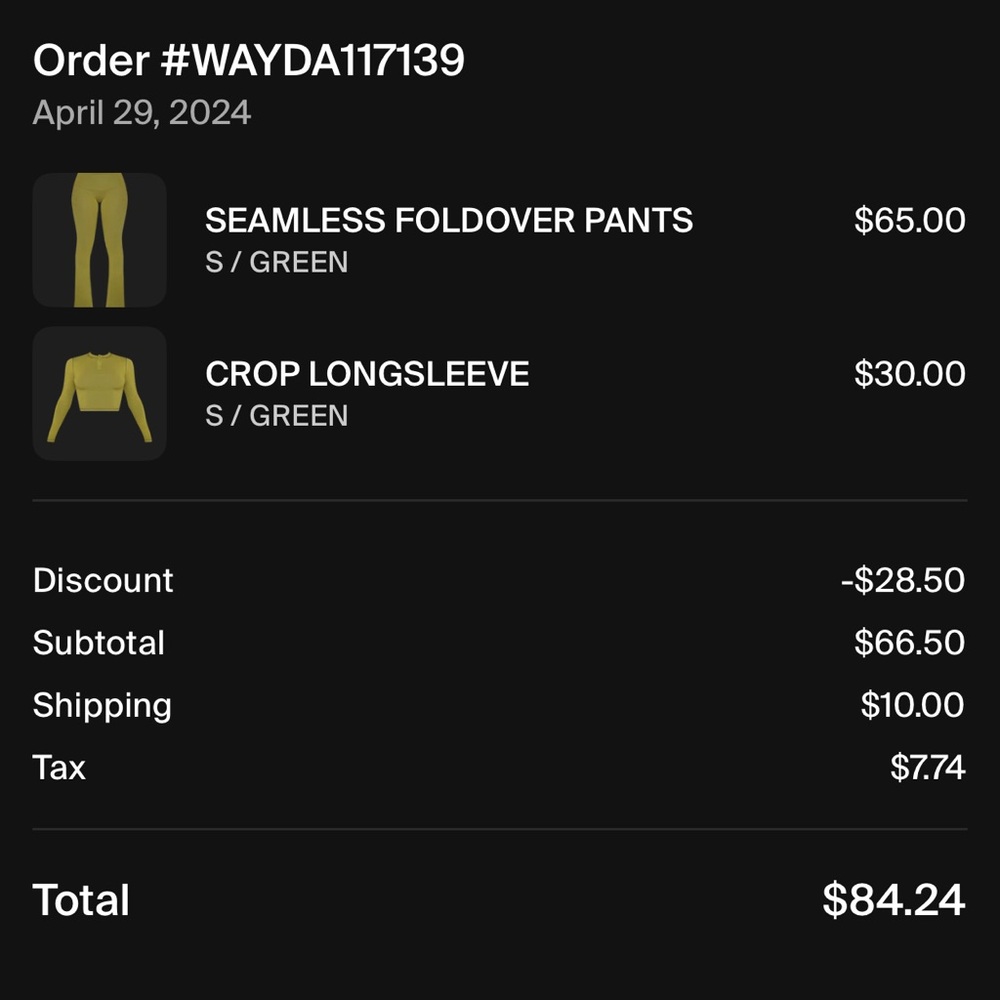Screen dimensions: 1000x1000
Task: Click the S / GREEN variant under pants
Action: (x=277, y=262)
